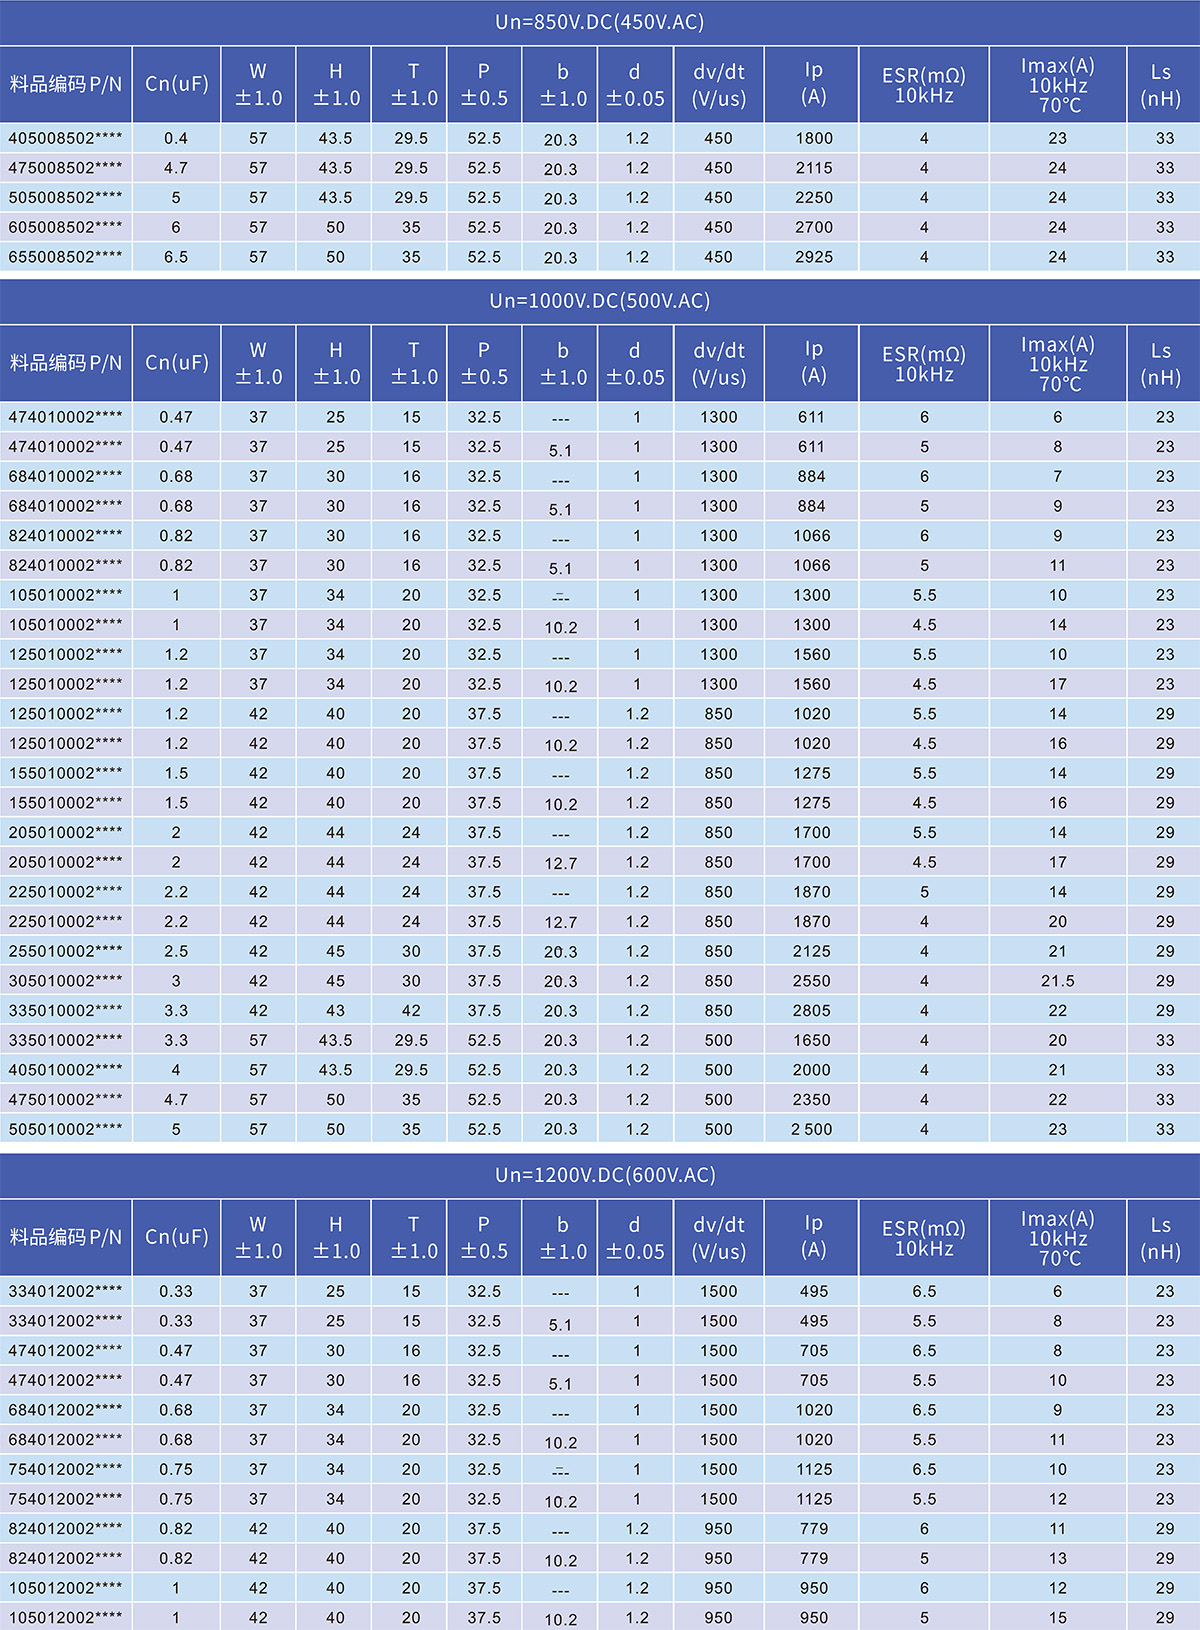1200x1630 pixels.
Task: Click the Ip value 2115
Action: (814, 168)
